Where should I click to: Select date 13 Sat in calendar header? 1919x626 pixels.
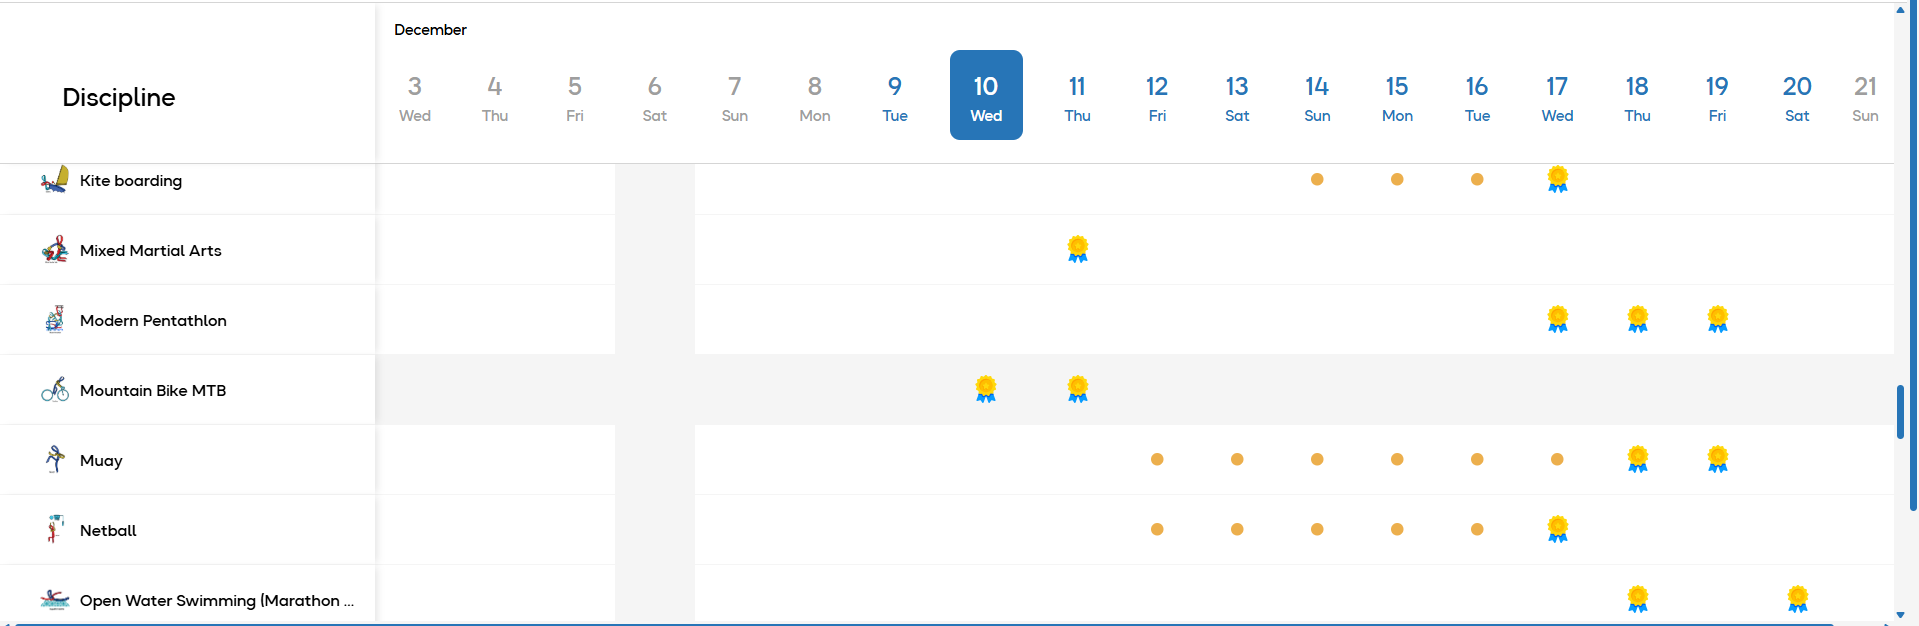point(1237,97)
